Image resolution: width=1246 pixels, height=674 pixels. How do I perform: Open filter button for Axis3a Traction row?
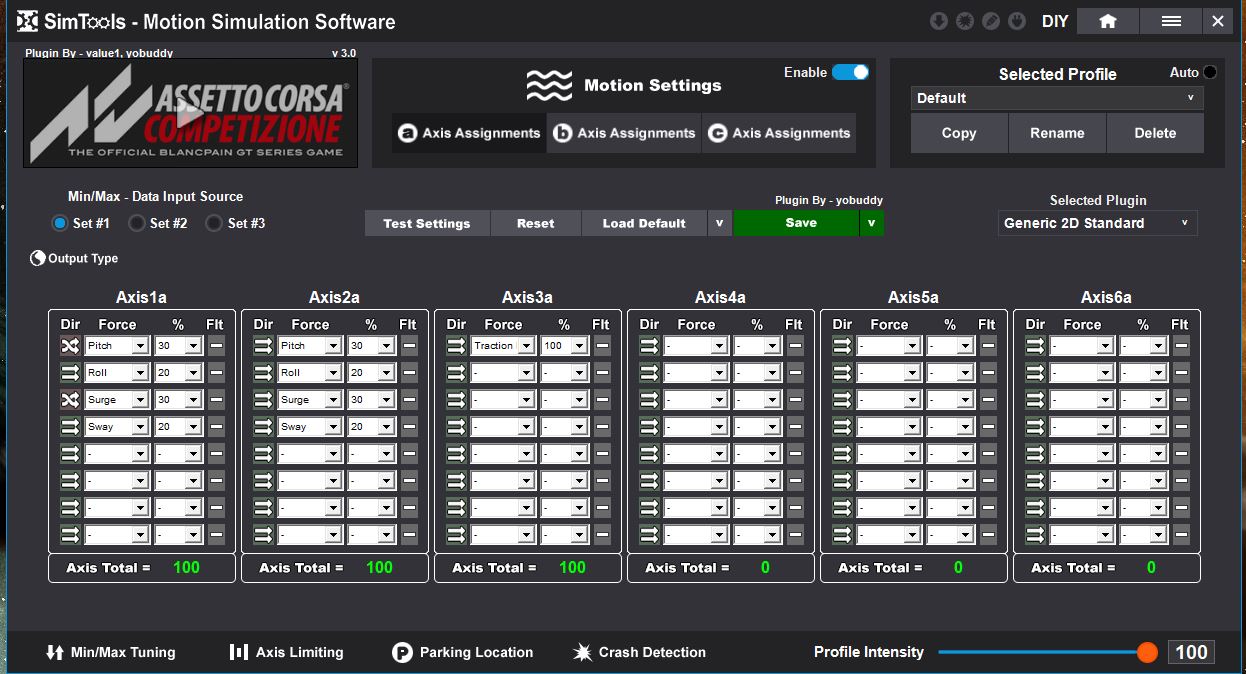(x=602, y=345)
